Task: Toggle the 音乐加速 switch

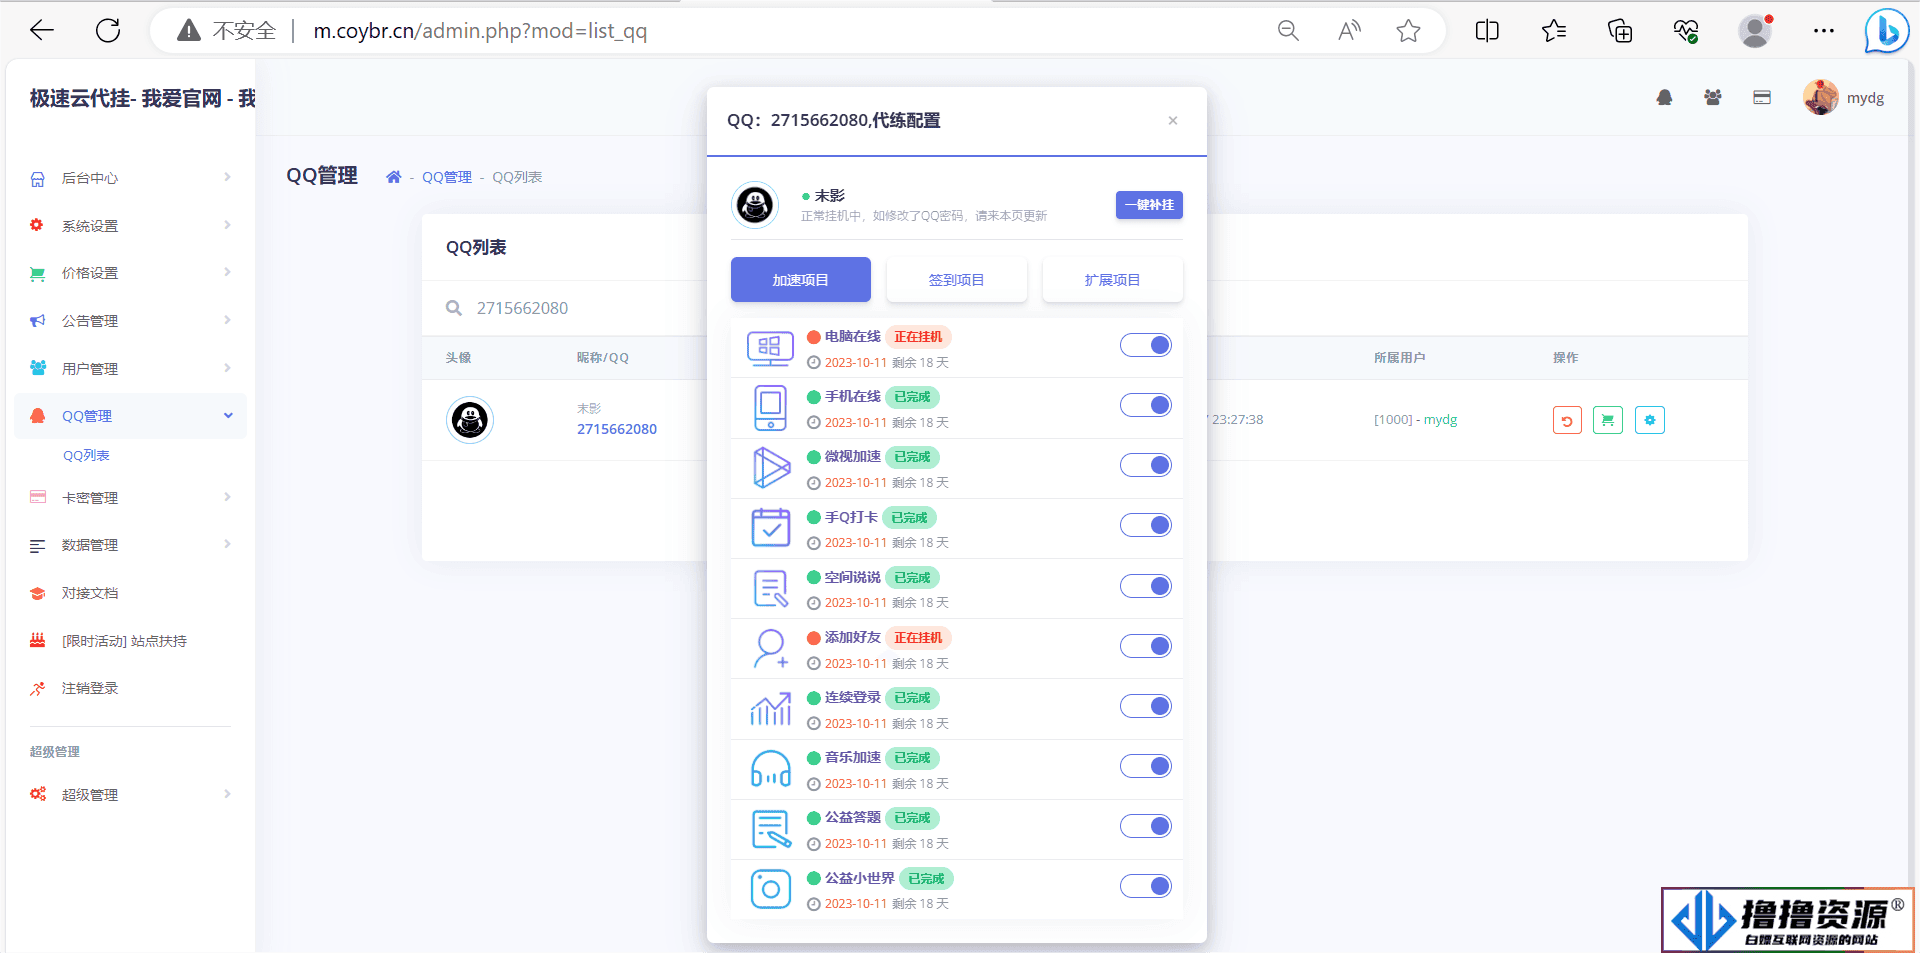Action: [1146, 766]
